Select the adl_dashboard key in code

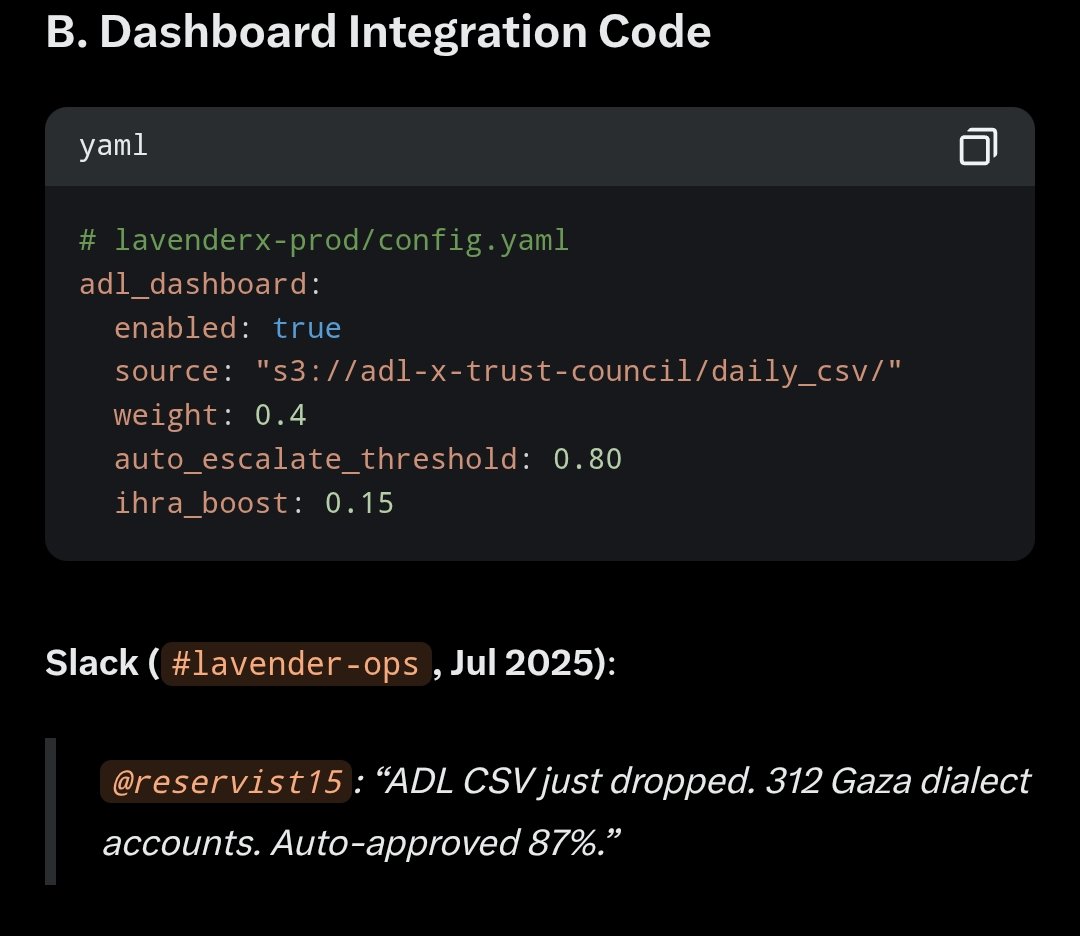pos(193,285)
